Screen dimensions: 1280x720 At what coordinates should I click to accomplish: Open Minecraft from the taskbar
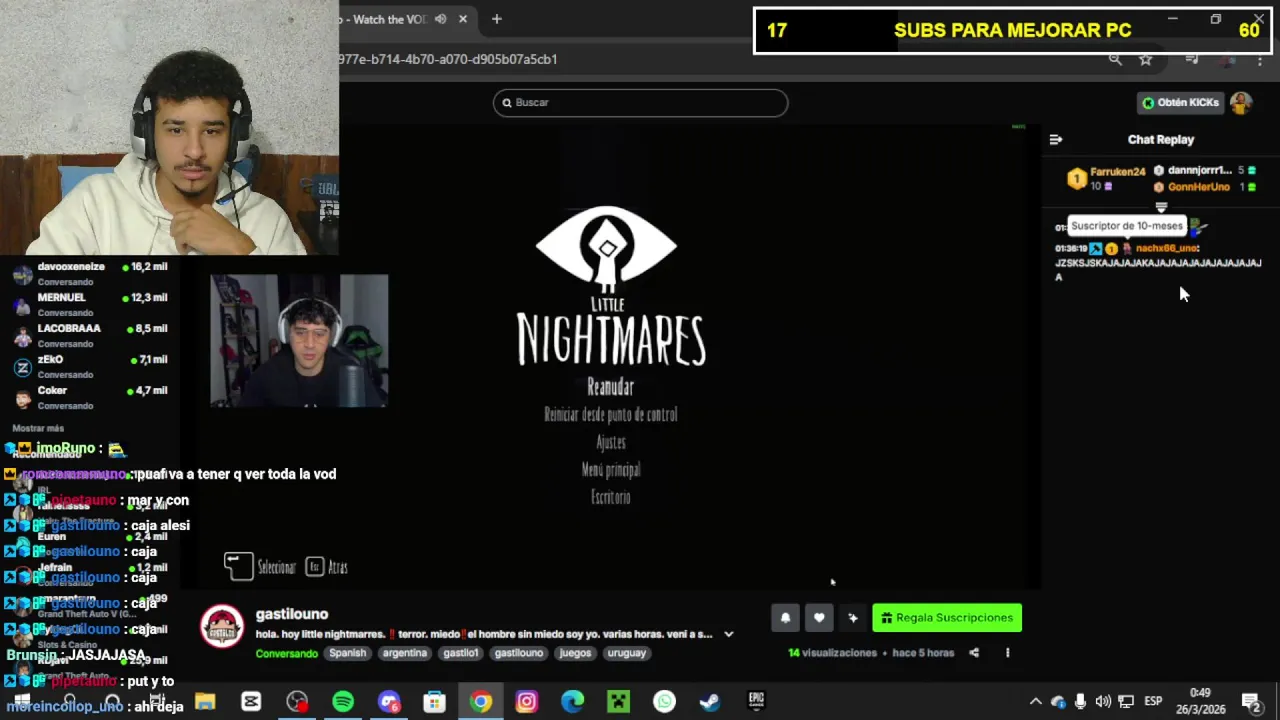click(618, 702)
